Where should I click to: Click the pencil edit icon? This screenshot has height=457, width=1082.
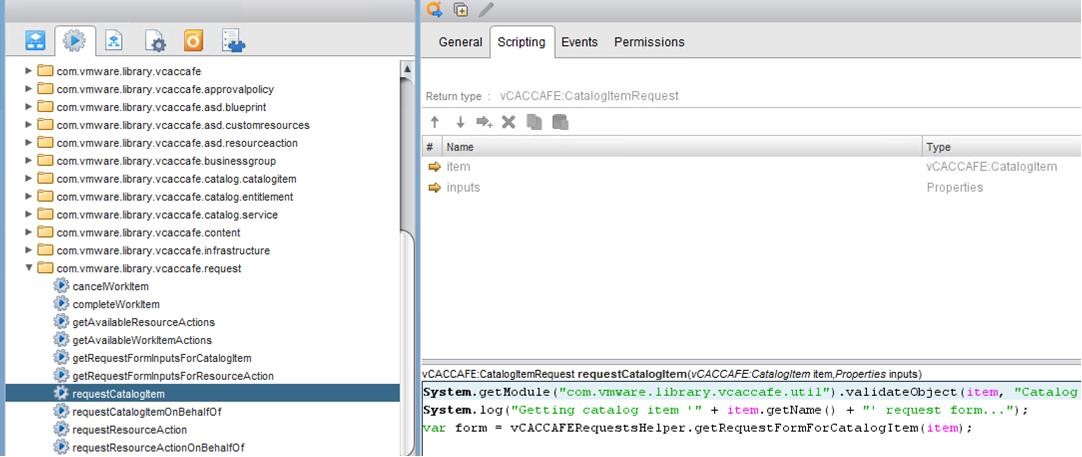[x=486, y=10]
